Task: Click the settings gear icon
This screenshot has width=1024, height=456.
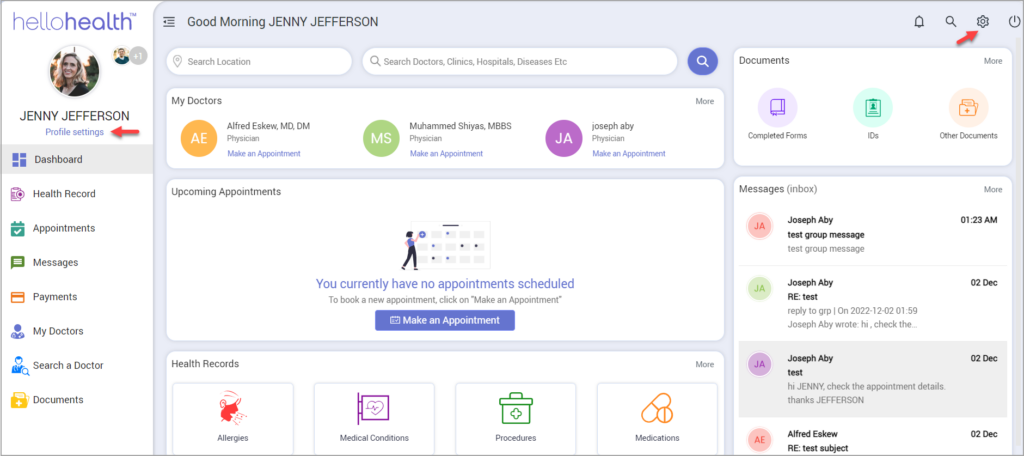Action: (x=982, y=22)
